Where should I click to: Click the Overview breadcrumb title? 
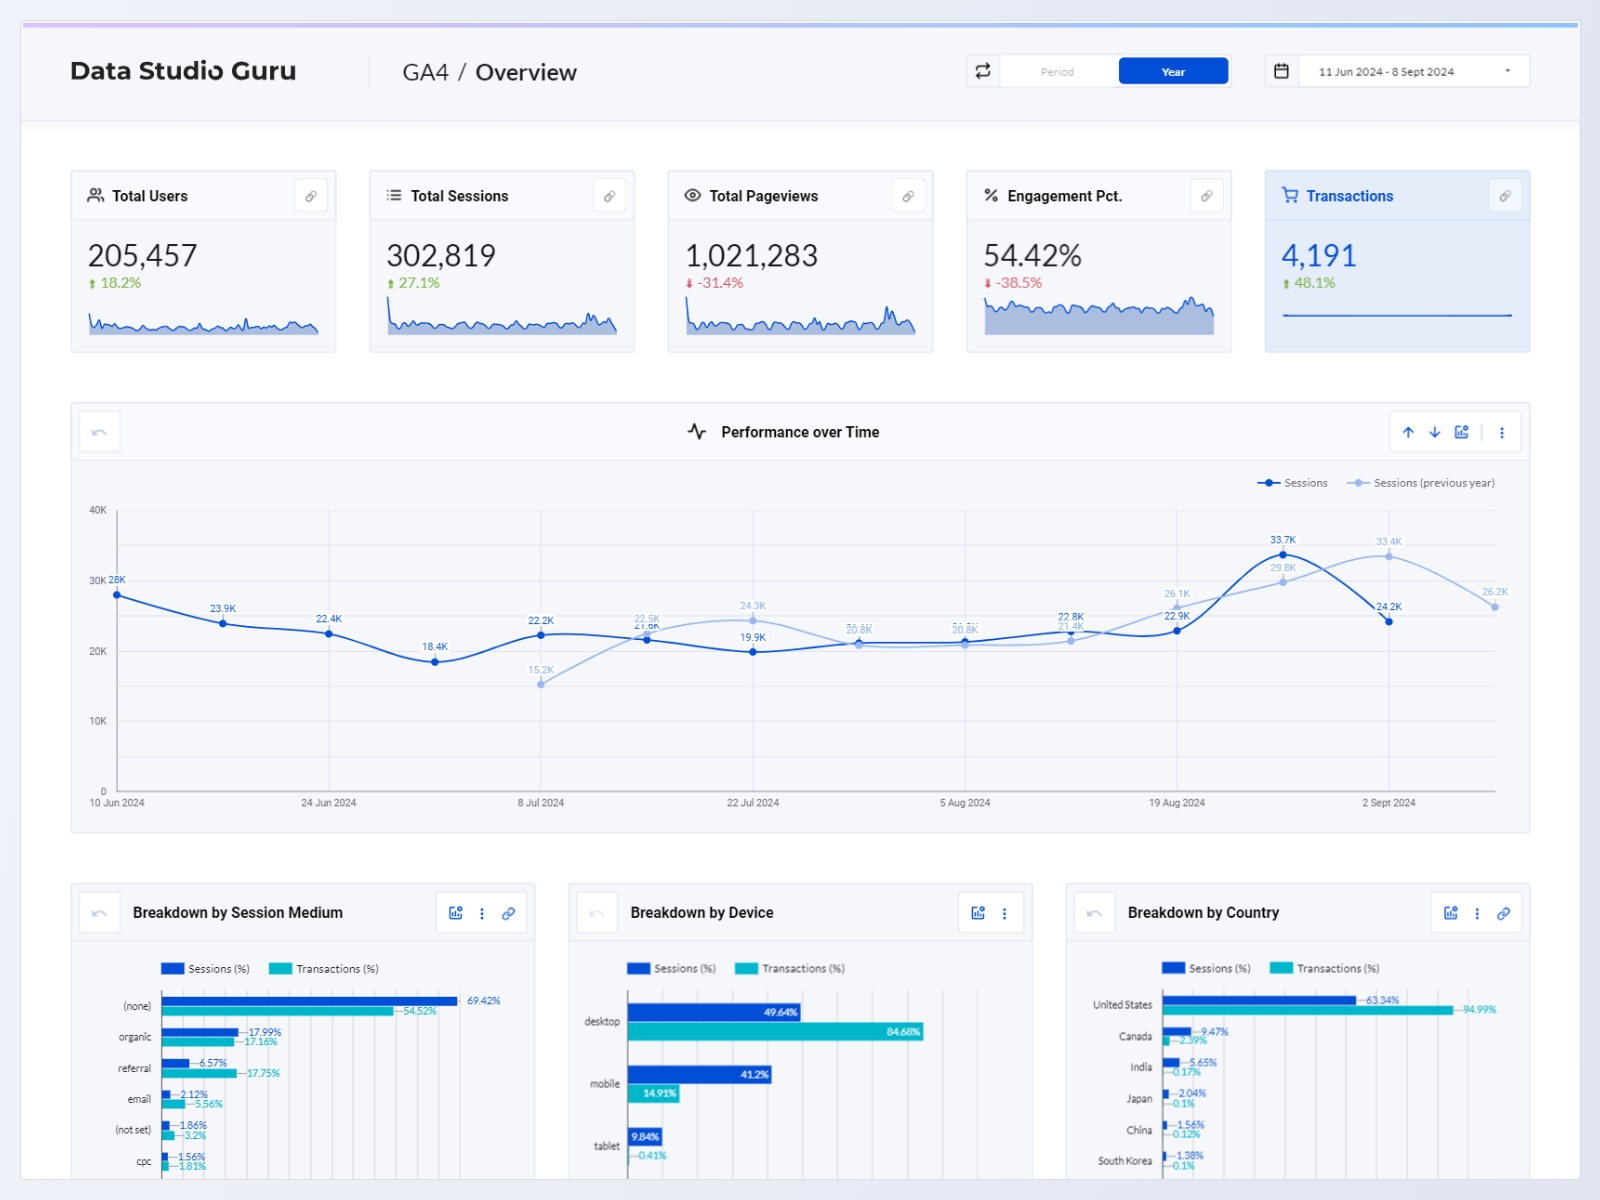[525, 73]
